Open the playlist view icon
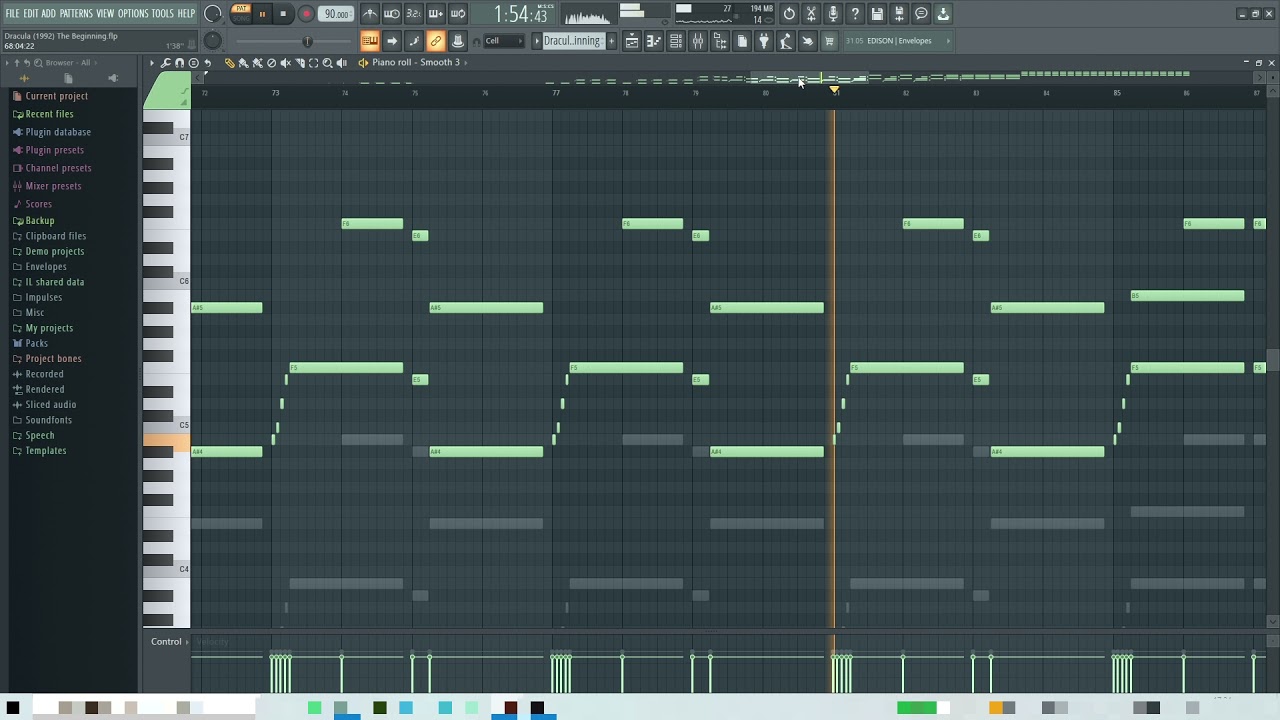Viewport: 1280px width, 720px height. 632,41
